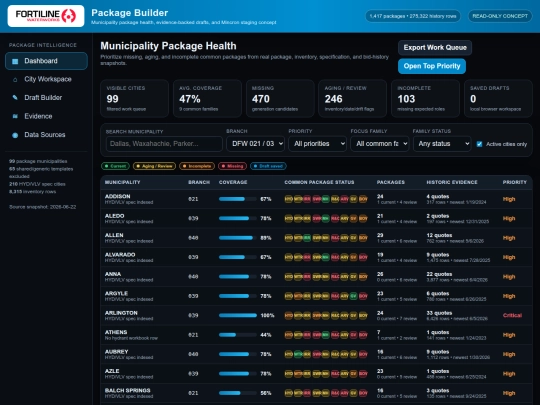Viewport: 540px width, 405px height.
Task: Open the All priorities dropdown
Action: tap(317, 144)
